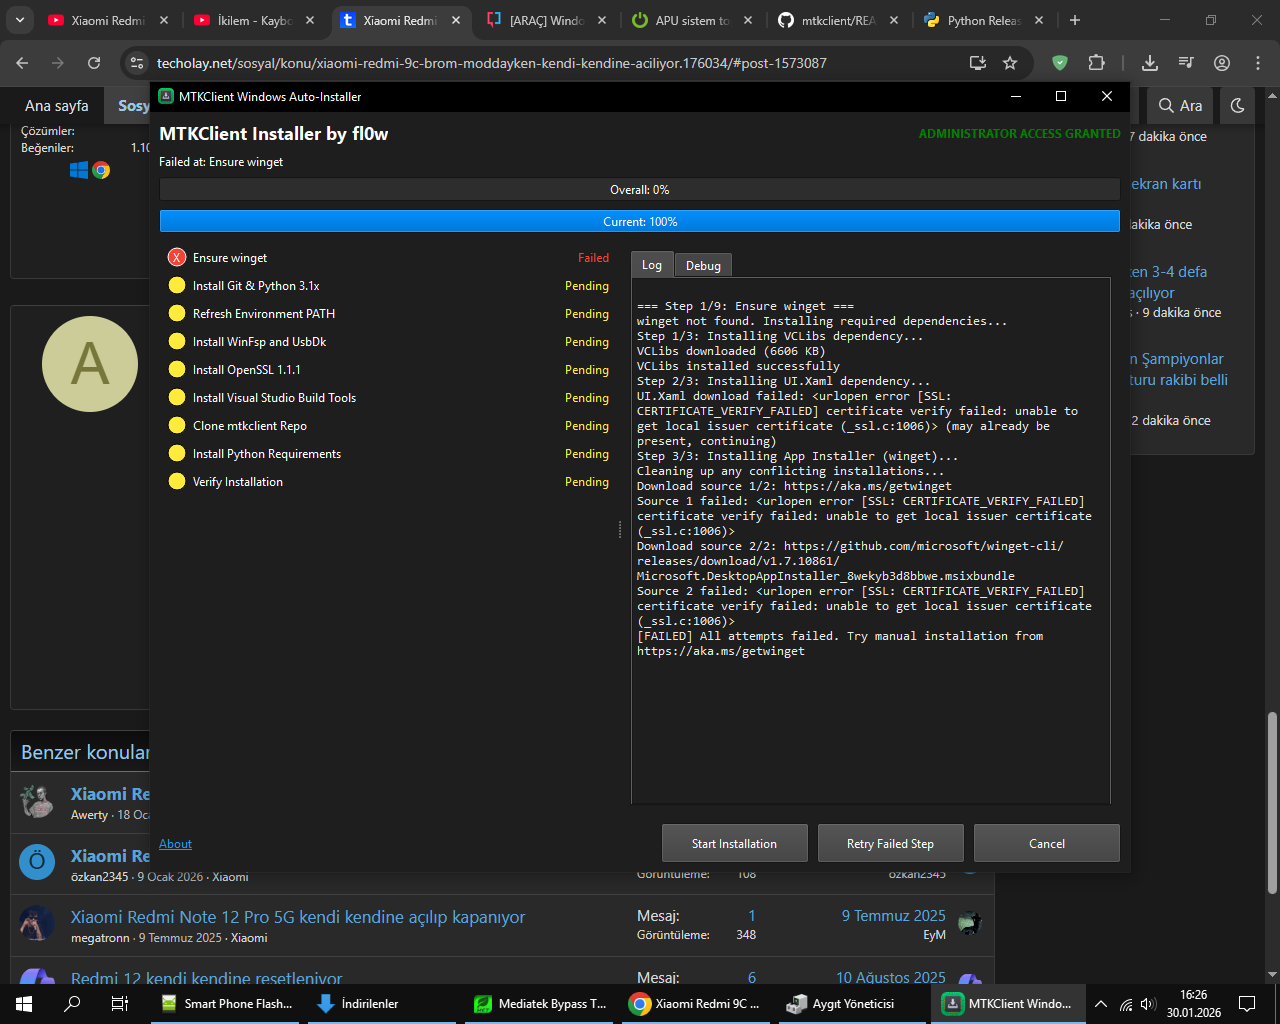Image resolution: width=1280 pixels, height=1024 pixels.
Task: Switch to the mtkclient GitHub browser tab
Action: point(838,20)
